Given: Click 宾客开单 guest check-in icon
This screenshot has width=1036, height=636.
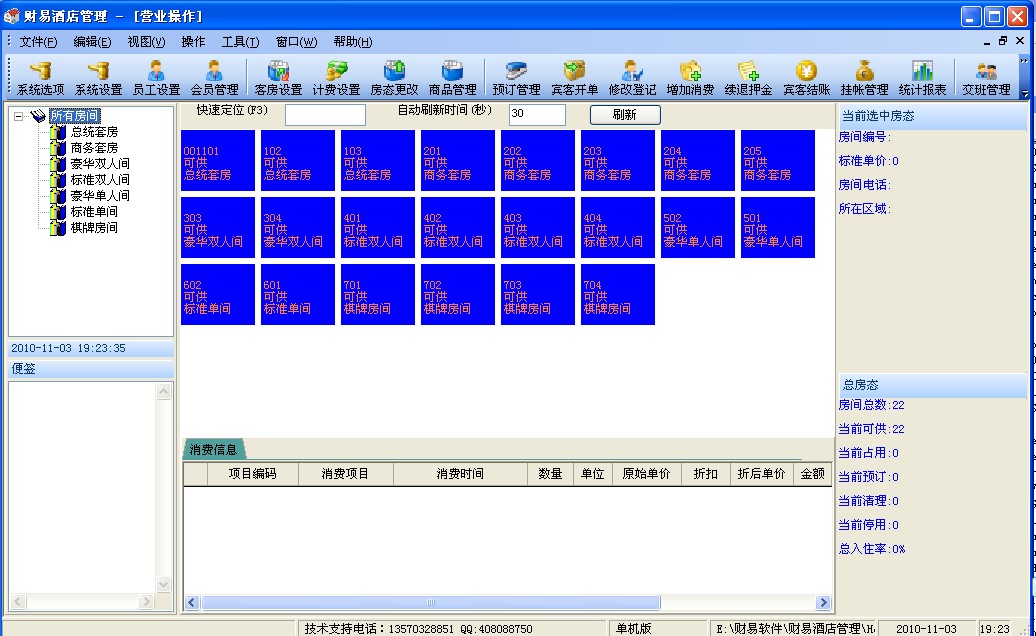Looking at the screenshot, I should coord(574,78).
